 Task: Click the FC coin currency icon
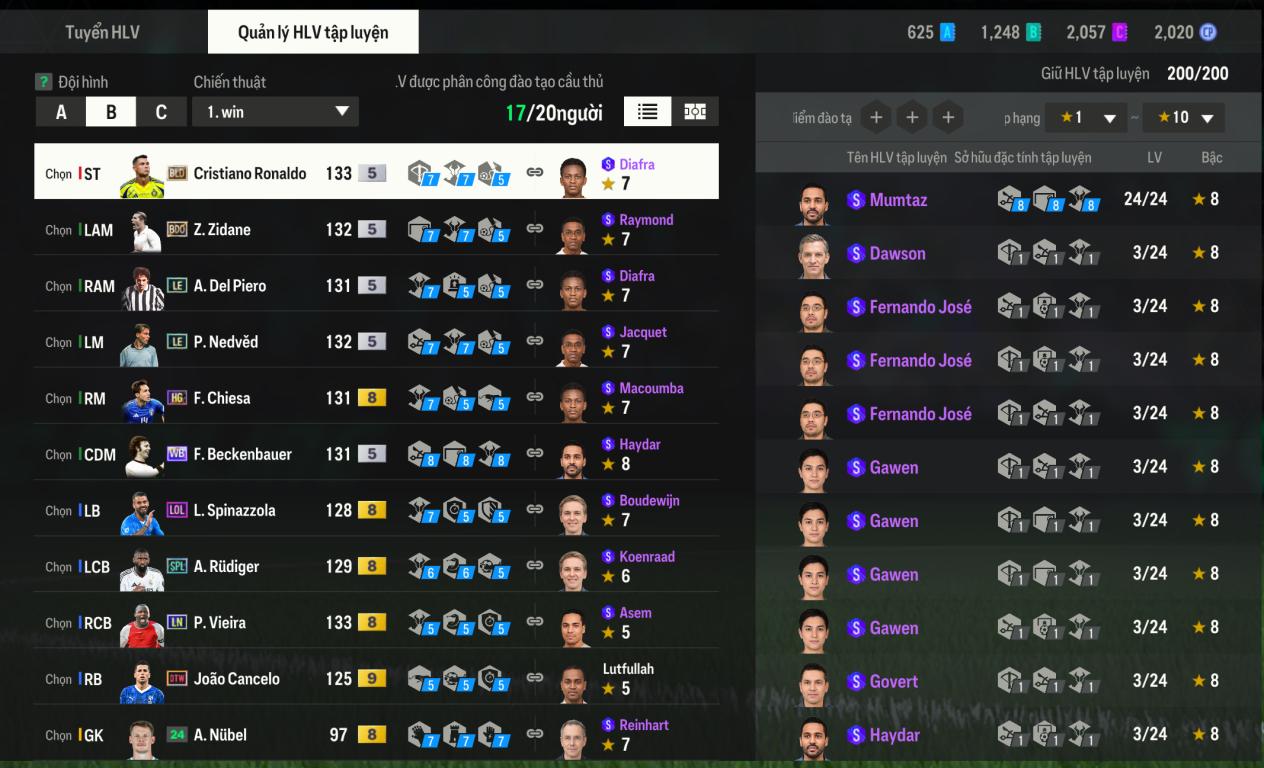coord(1208,32)
